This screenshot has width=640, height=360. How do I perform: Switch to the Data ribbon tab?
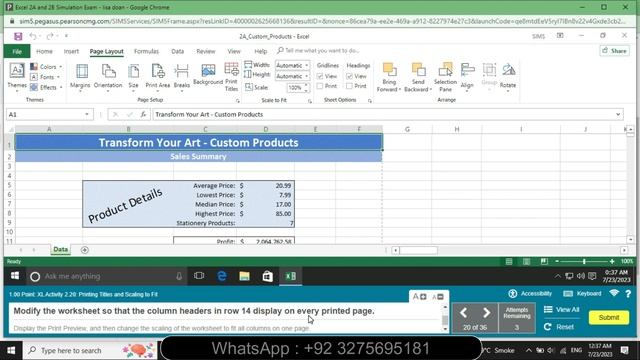coord(178,51)
